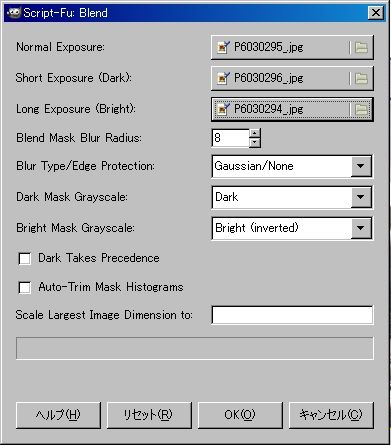Enable Auto-Trim Mask Histograms checkbox
The image size is (391, 445).
click(25, 287)
